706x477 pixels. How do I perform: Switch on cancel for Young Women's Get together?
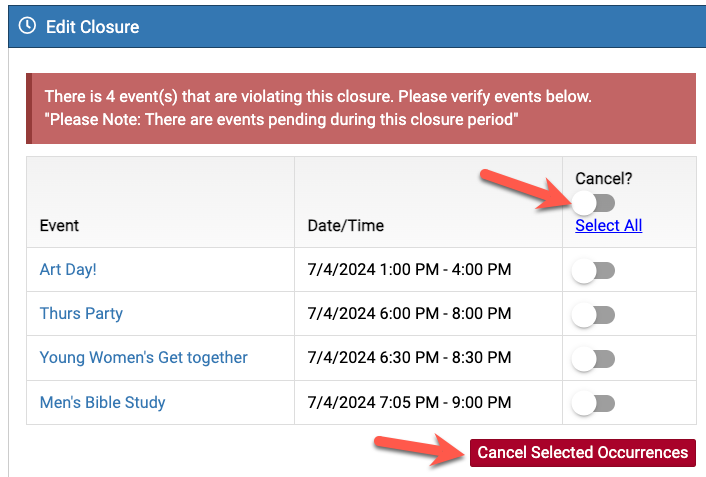coord(594,359)
